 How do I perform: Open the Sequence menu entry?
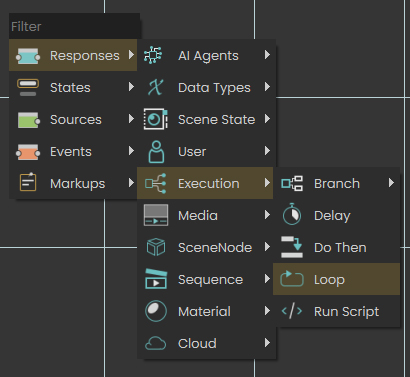point(206,279)
